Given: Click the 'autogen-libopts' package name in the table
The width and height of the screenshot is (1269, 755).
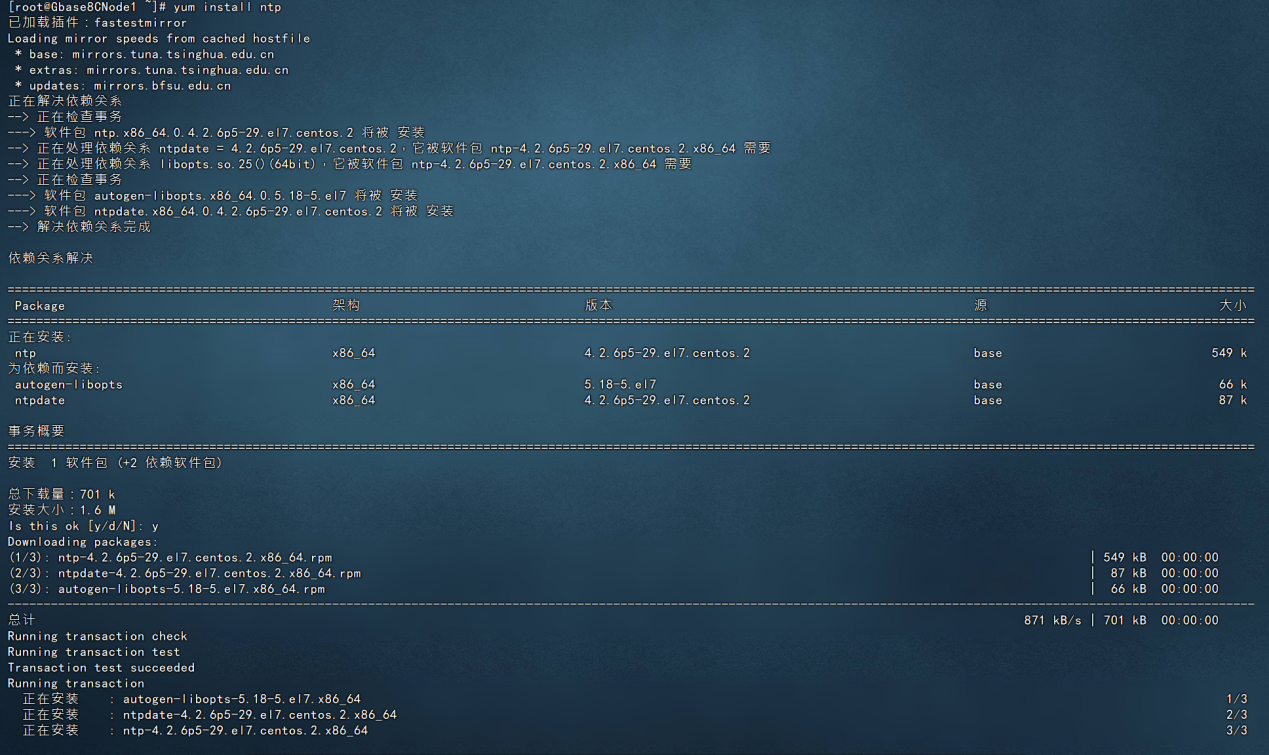Looking at the screenshot, I should (68, 384).
